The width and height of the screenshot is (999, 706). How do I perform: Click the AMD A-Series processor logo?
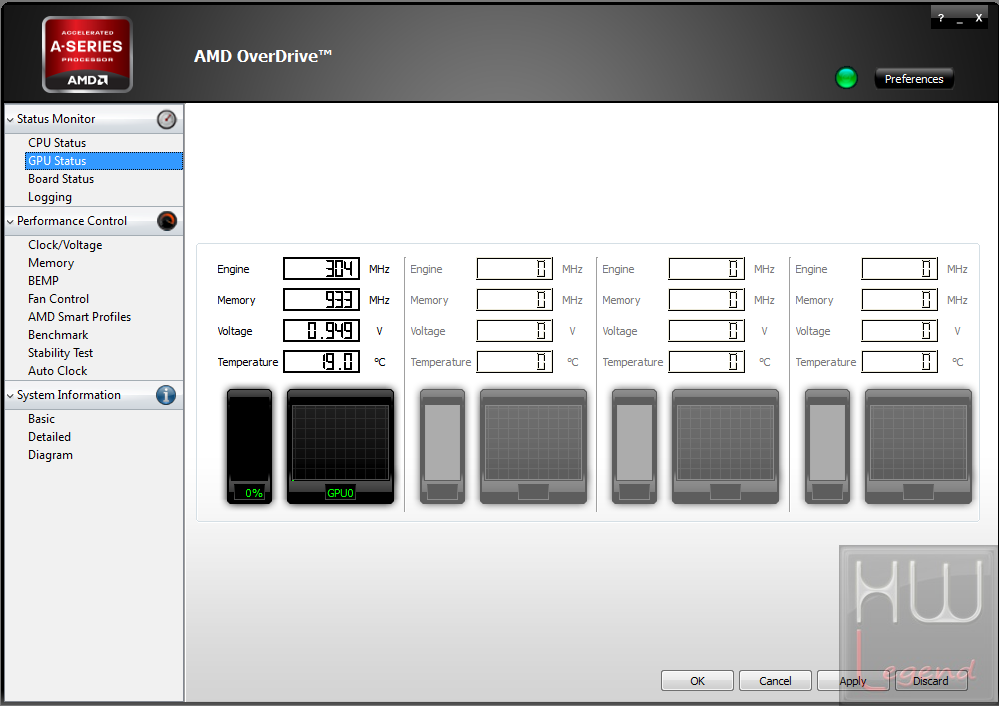tap(87, 55)
